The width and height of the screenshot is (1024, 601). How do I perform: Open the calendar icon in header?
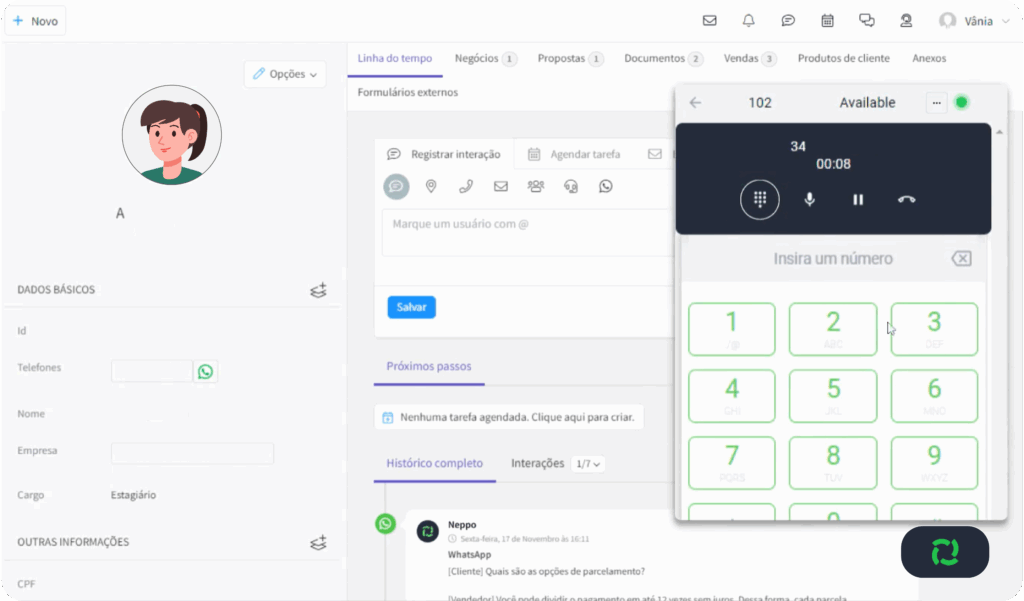point(827,21)
